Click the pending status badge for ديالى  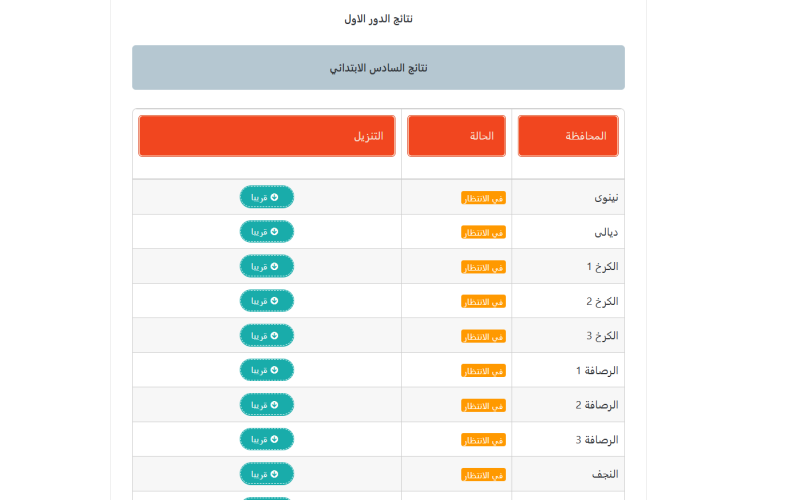483,232
